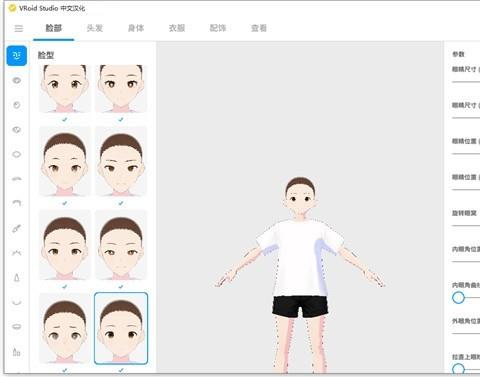Choose the face preset with worried slanted eyebrows
Viewport: 480px width, 377px height.
point(65,328)
